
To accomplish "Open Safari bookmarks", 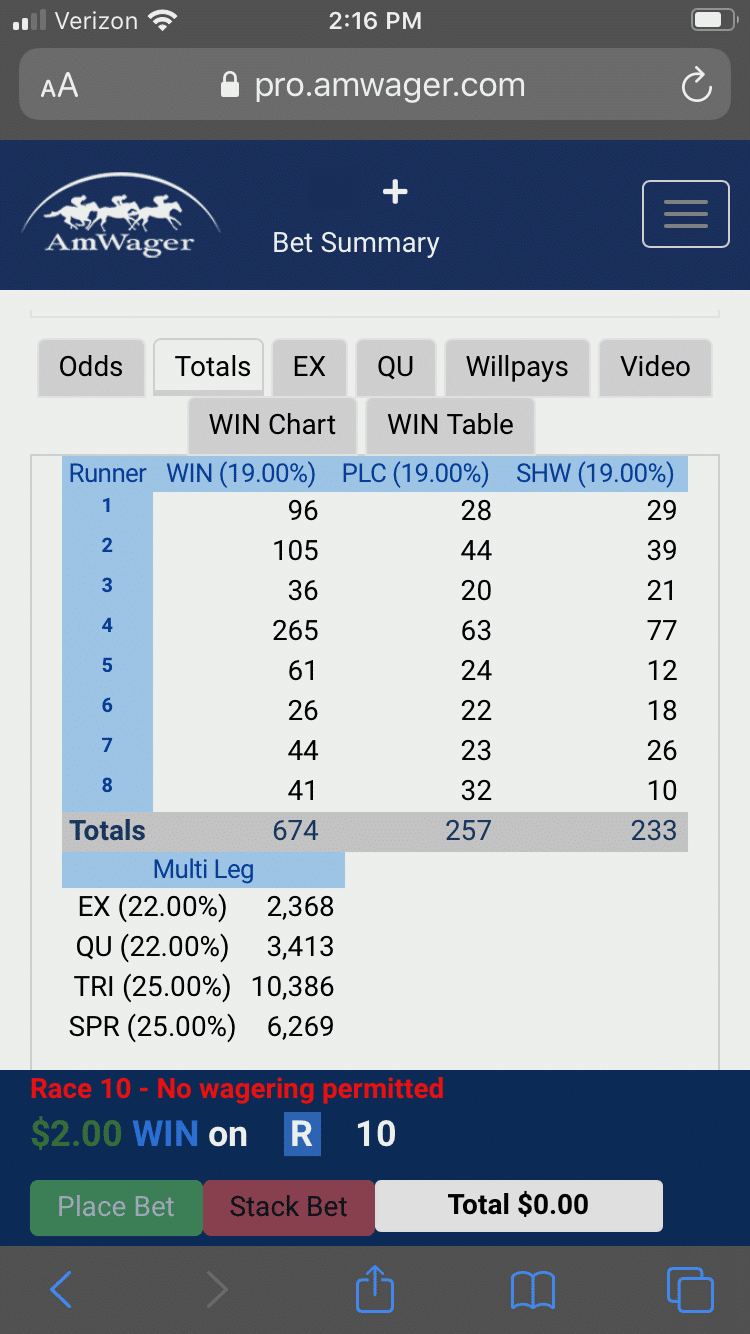I will tap(532, 1290).
